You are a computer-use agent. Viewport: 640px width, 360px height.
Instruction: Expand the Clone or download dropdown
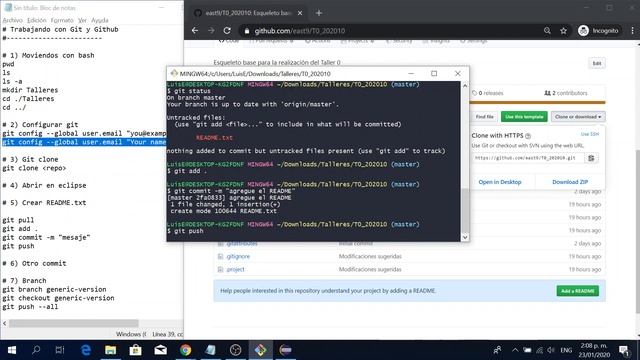(578, 117)
